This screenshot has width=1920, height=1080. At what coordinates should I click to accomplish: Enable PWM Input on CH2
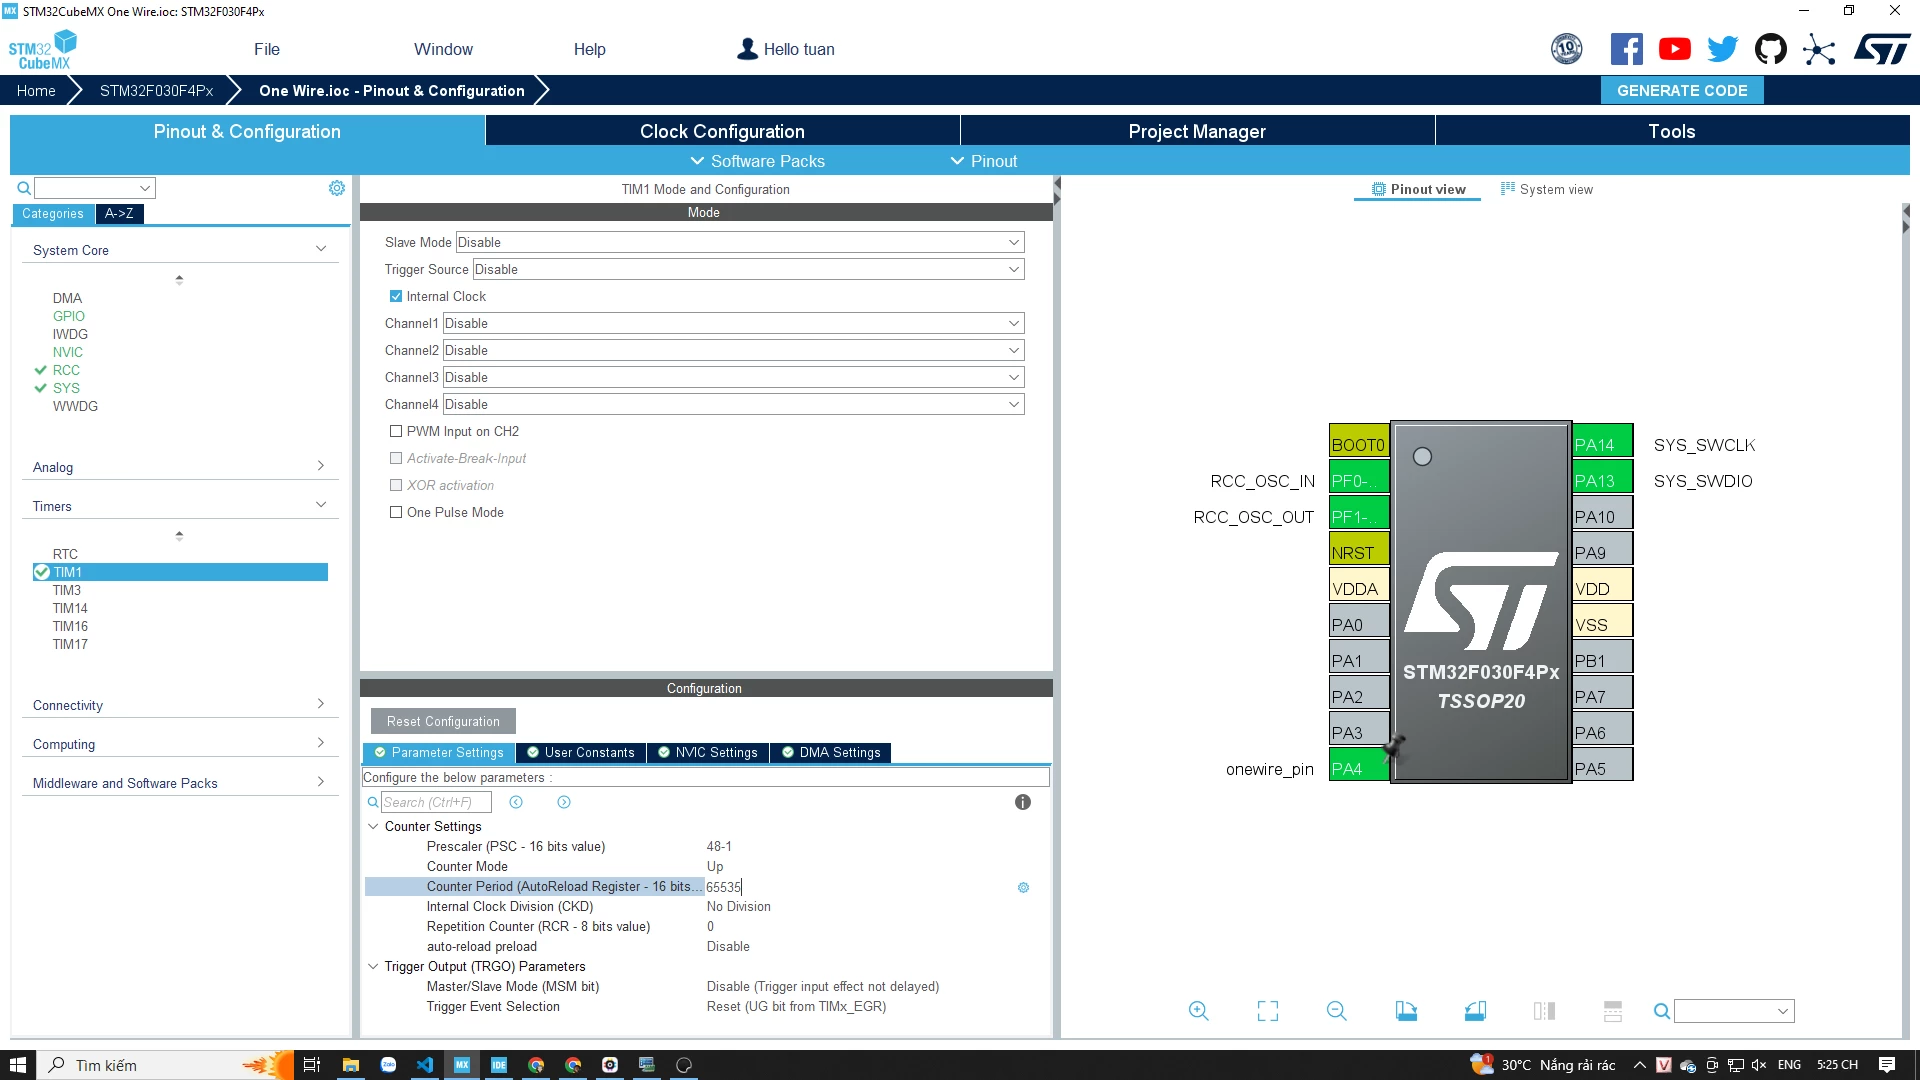(396, 431)
